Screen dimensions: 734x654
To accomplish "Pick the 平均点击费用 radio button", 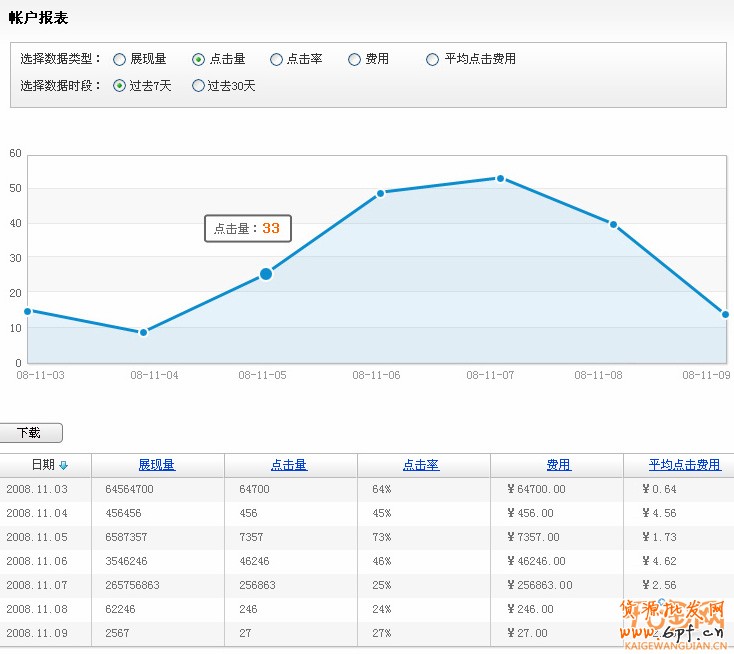I will [x=432, y=60].
